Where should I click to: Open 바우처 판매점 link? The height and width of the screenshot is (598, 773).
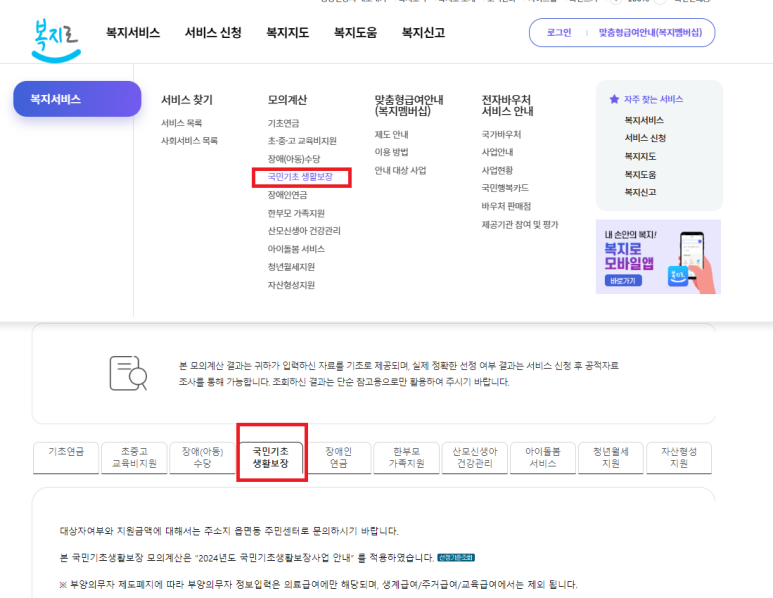pyautogui.click(x=506, y=206)
